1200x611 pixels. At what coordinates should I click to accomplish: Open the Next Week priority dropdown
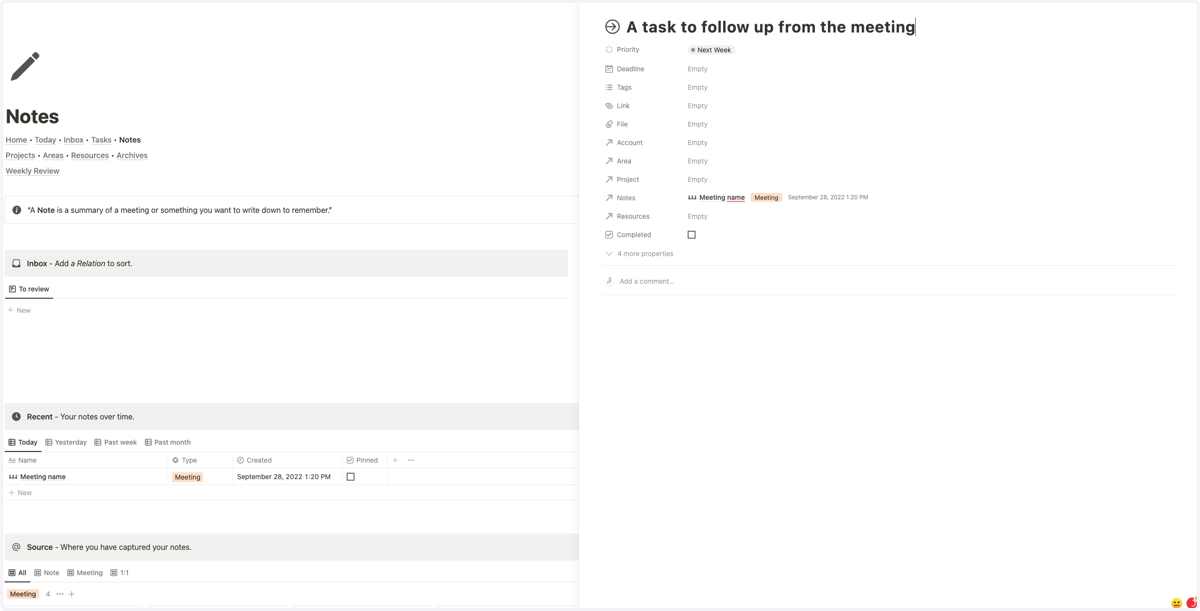(x=711, y=50)
